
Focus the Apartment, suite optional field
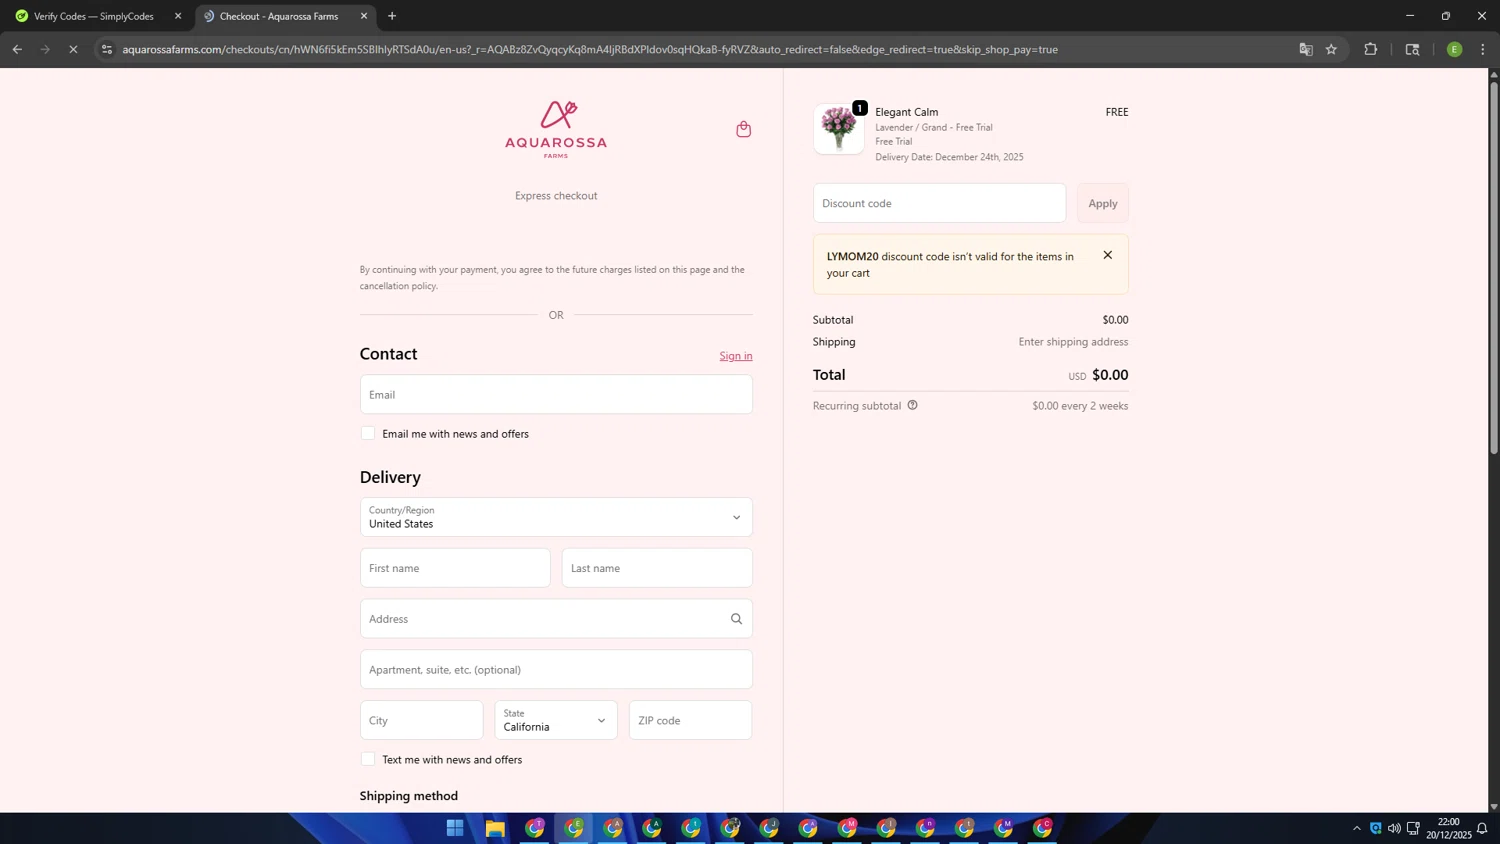556,669
